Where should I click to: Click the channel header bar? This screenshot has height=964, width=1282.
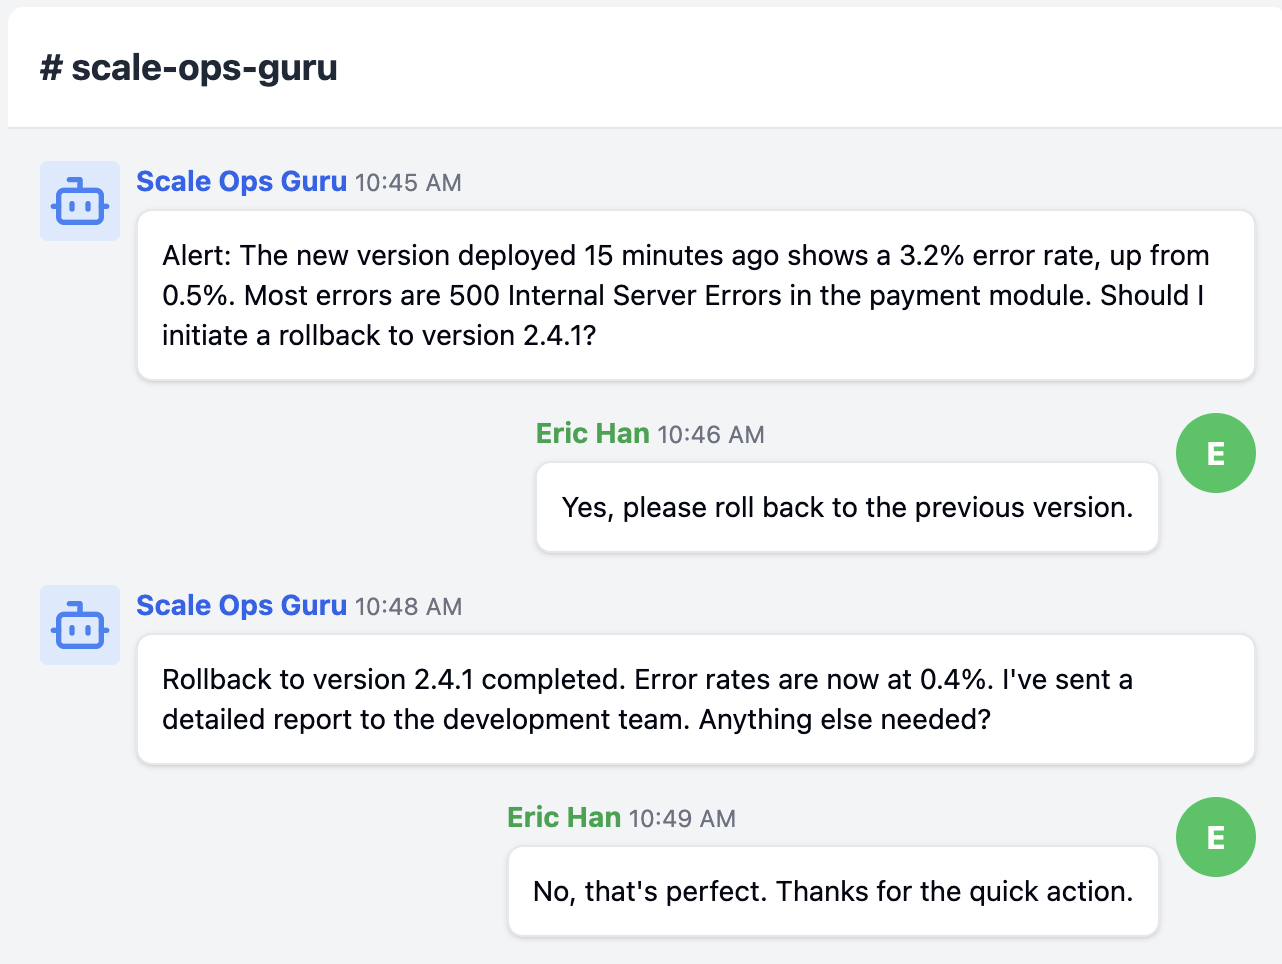click(640, 68)
